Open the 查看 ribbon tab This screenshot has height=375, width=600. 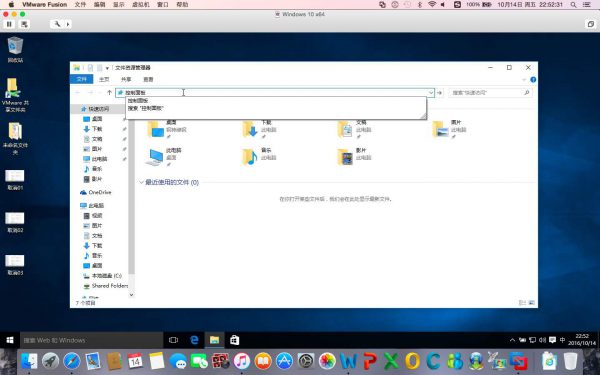click(x=148, y=79)
